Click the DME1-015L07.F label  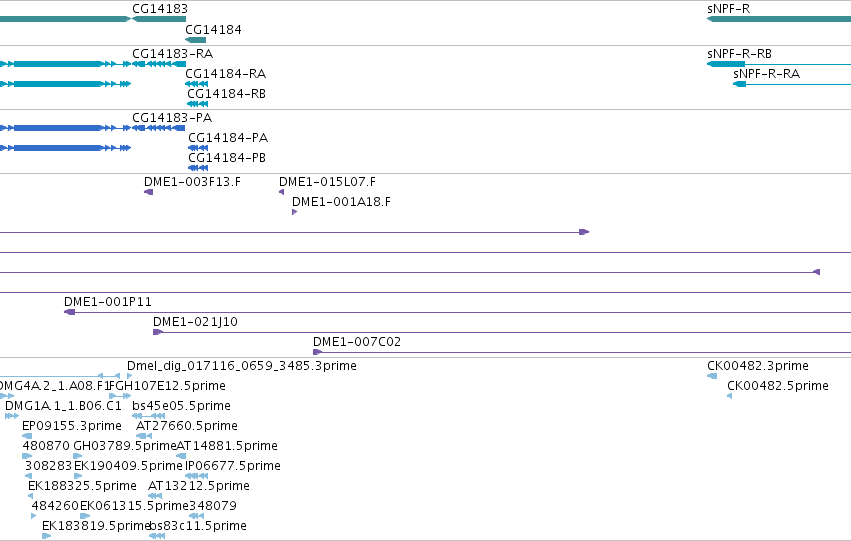click(x=327, y=182)
